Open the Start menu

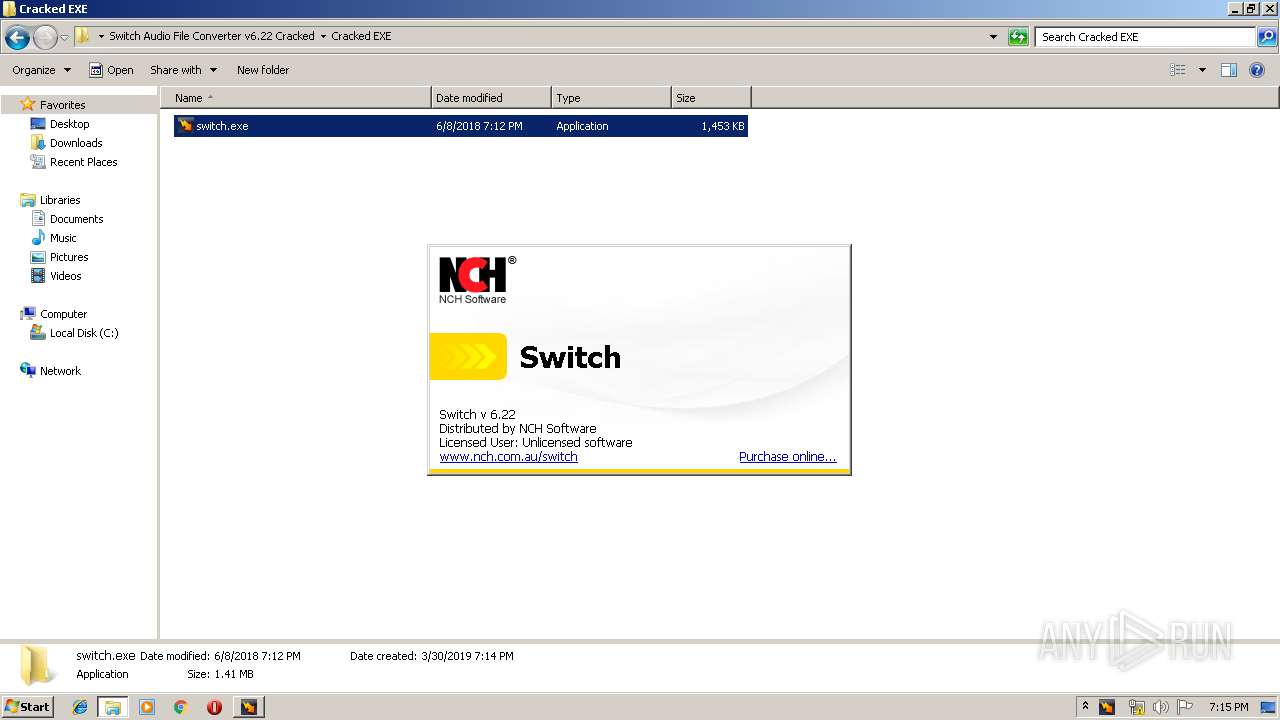[27, 706]
